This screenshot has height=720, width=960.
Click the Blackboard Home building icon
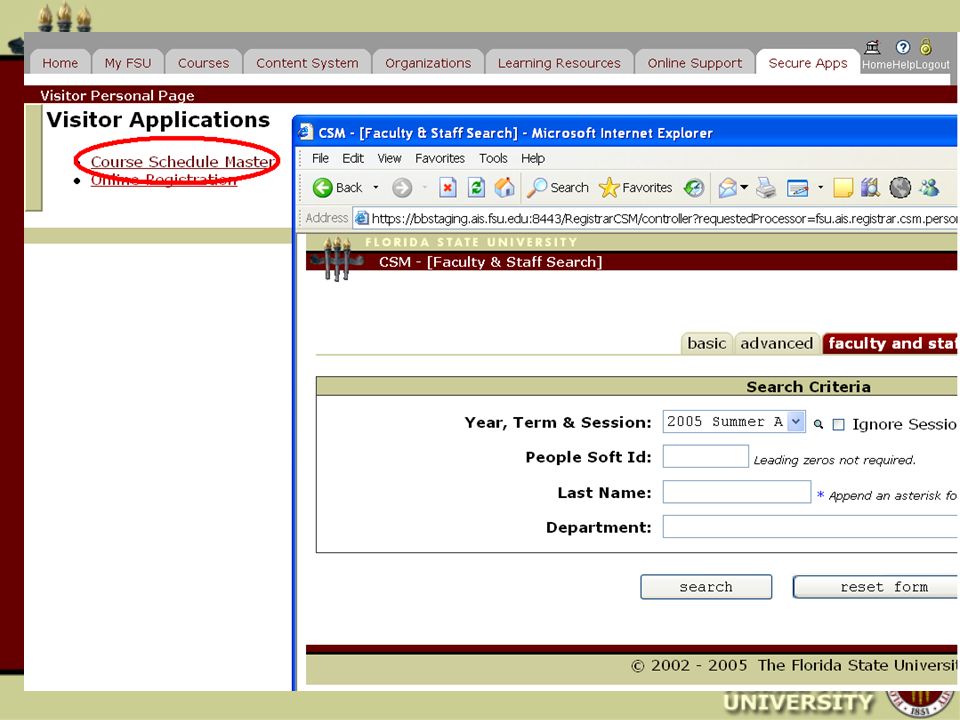coord(872,47)
